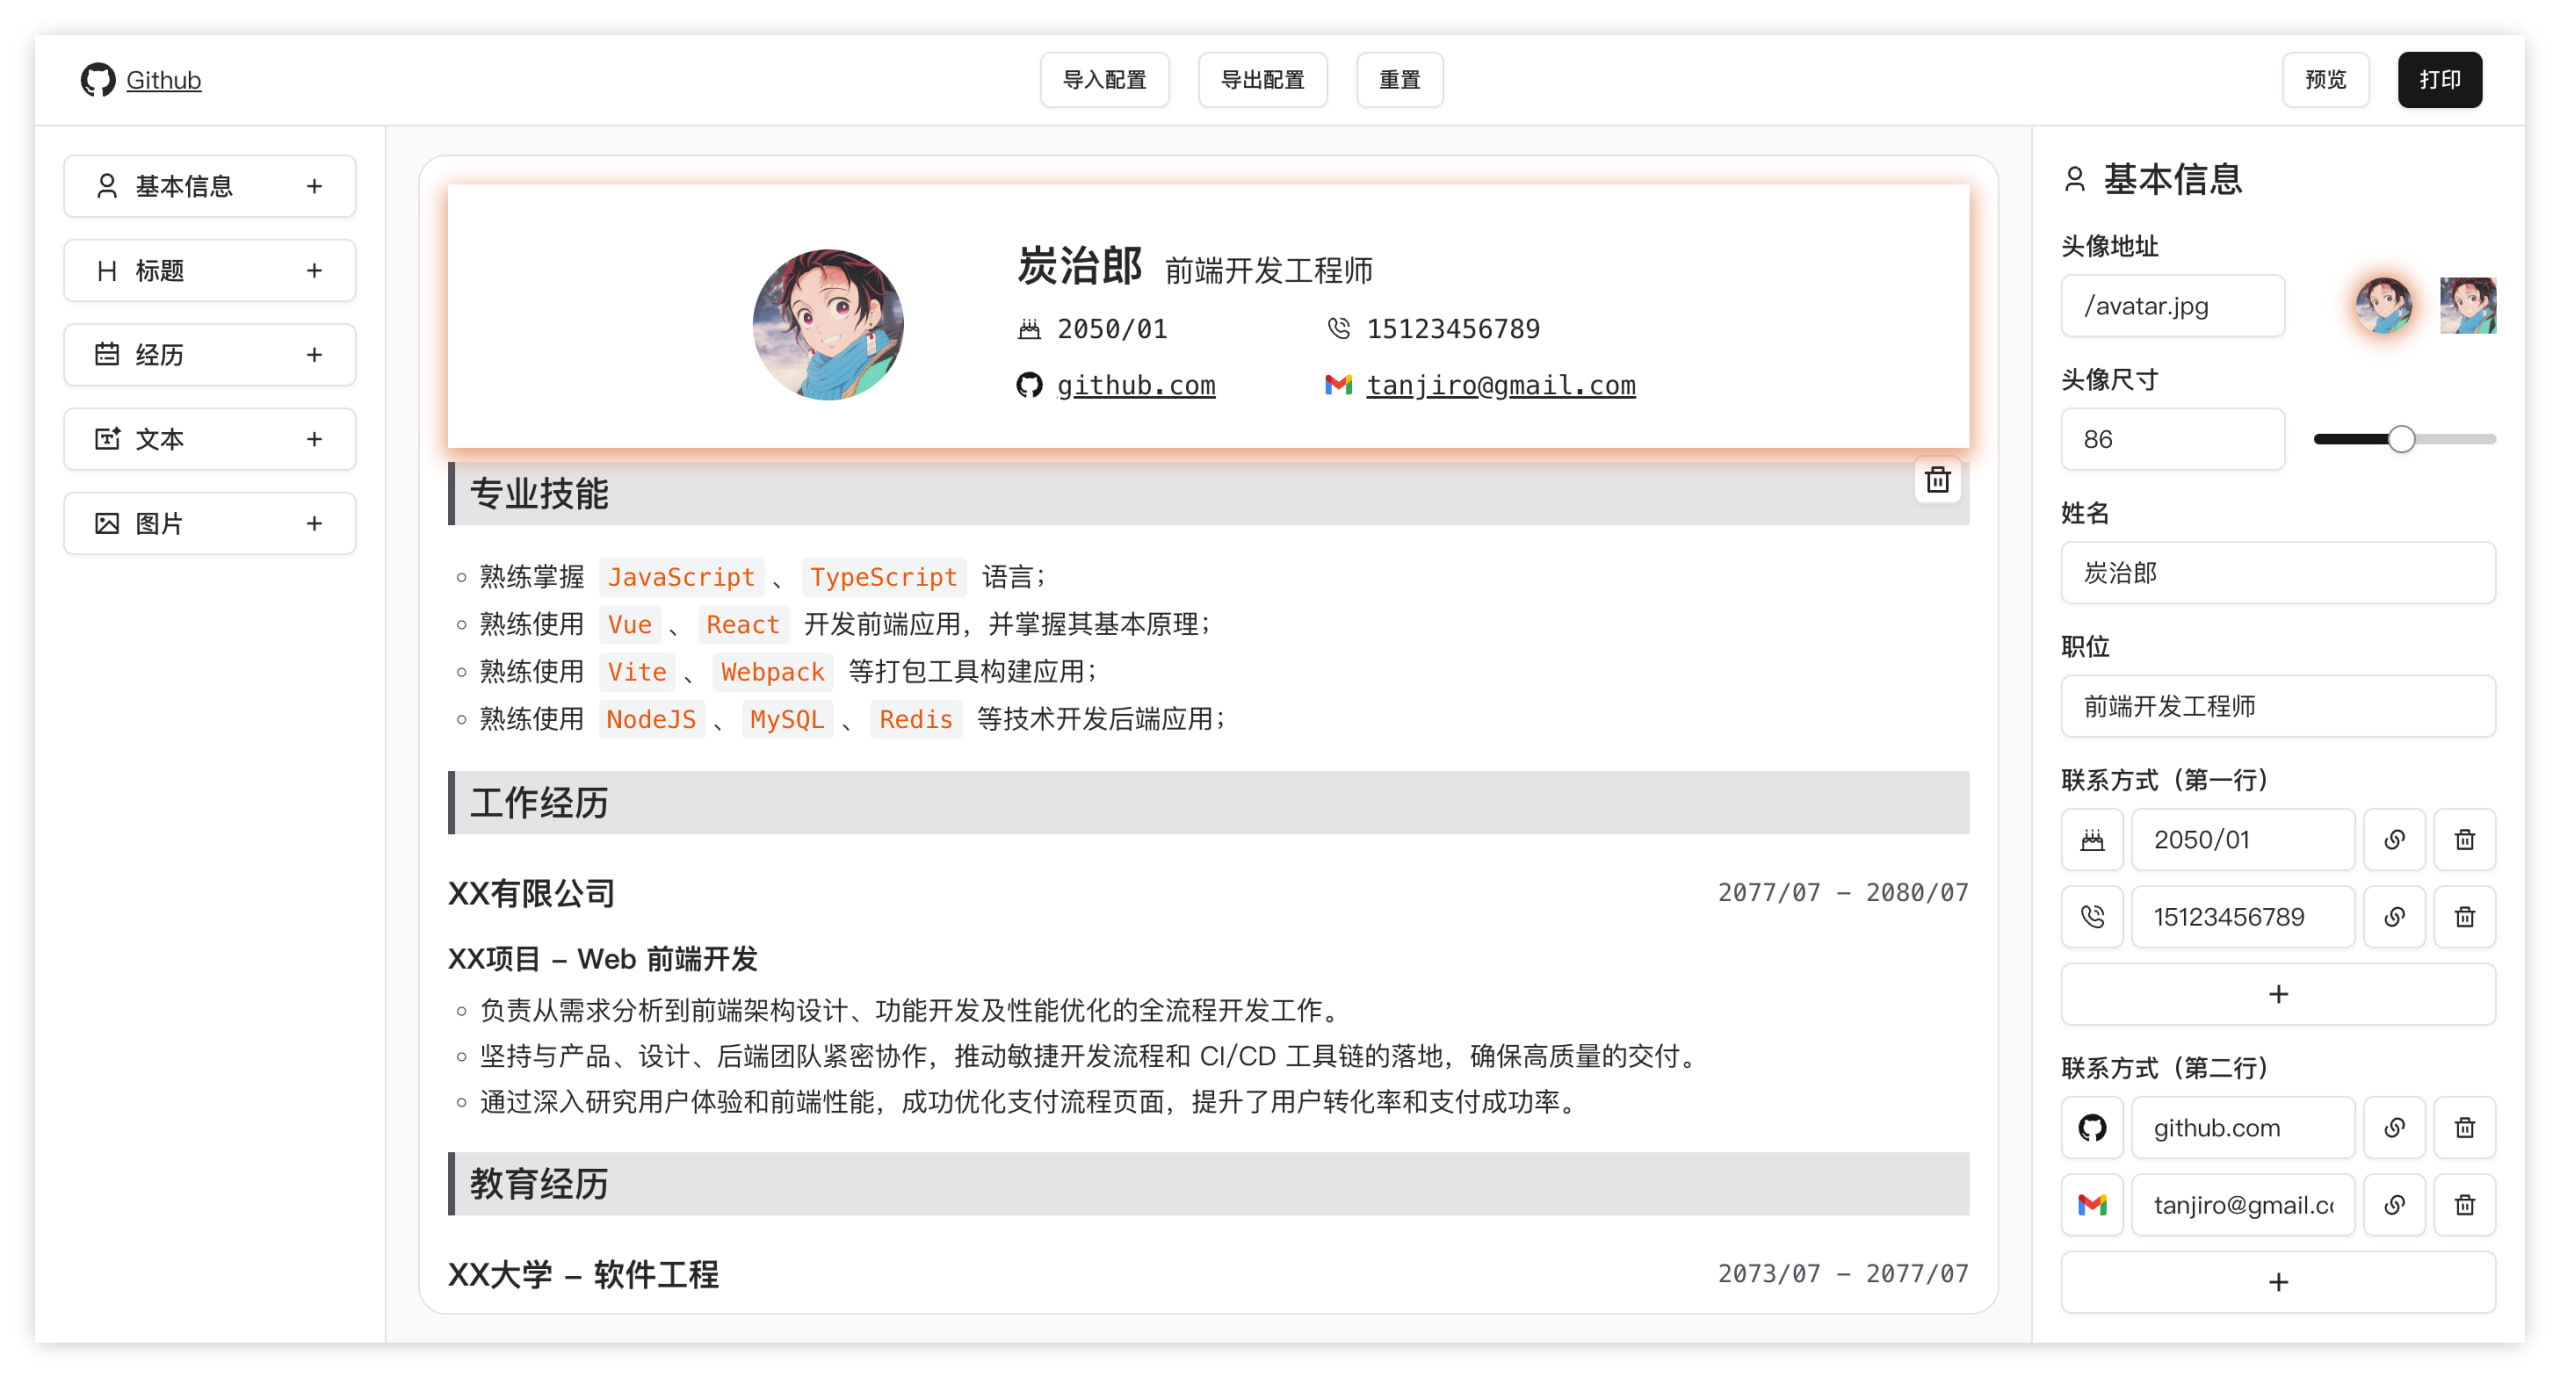Click the calendar icon beside 经历
Viewport: 2560px width, 1377px height.
click(107, 354)
